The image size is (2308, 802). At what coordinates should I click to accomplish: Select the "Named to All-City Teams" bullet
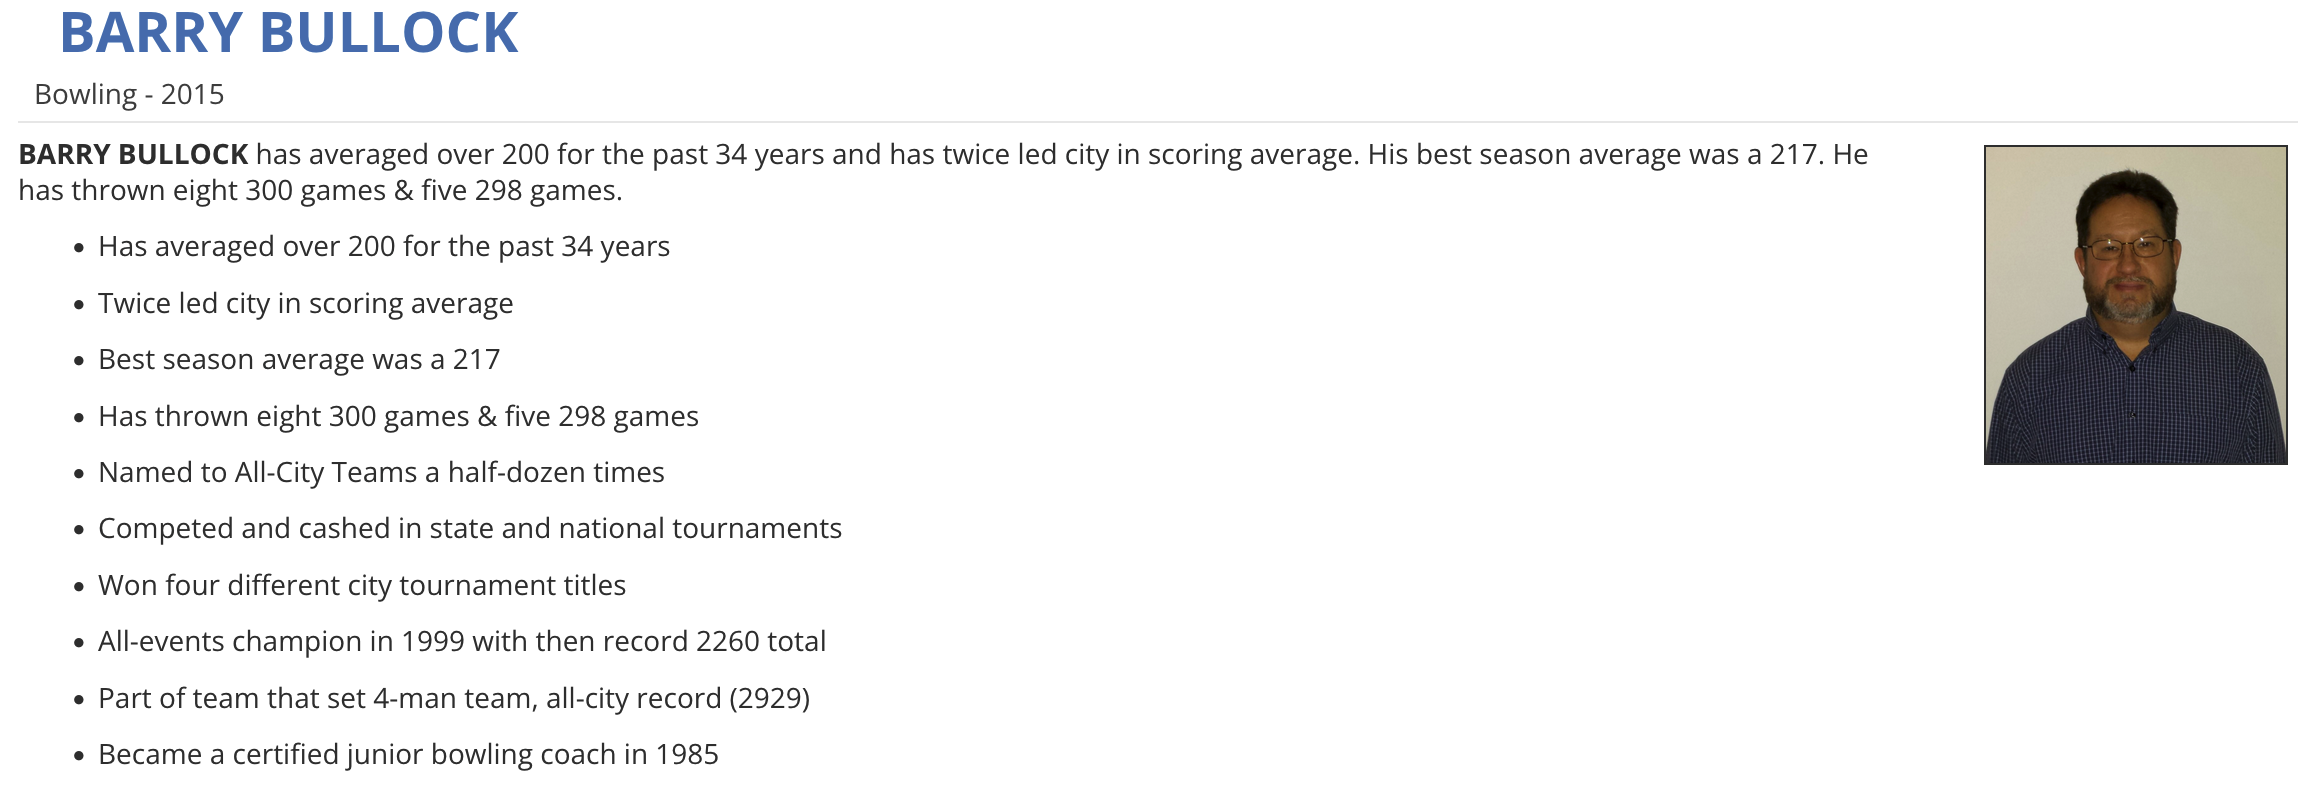(x=380, y=472)
